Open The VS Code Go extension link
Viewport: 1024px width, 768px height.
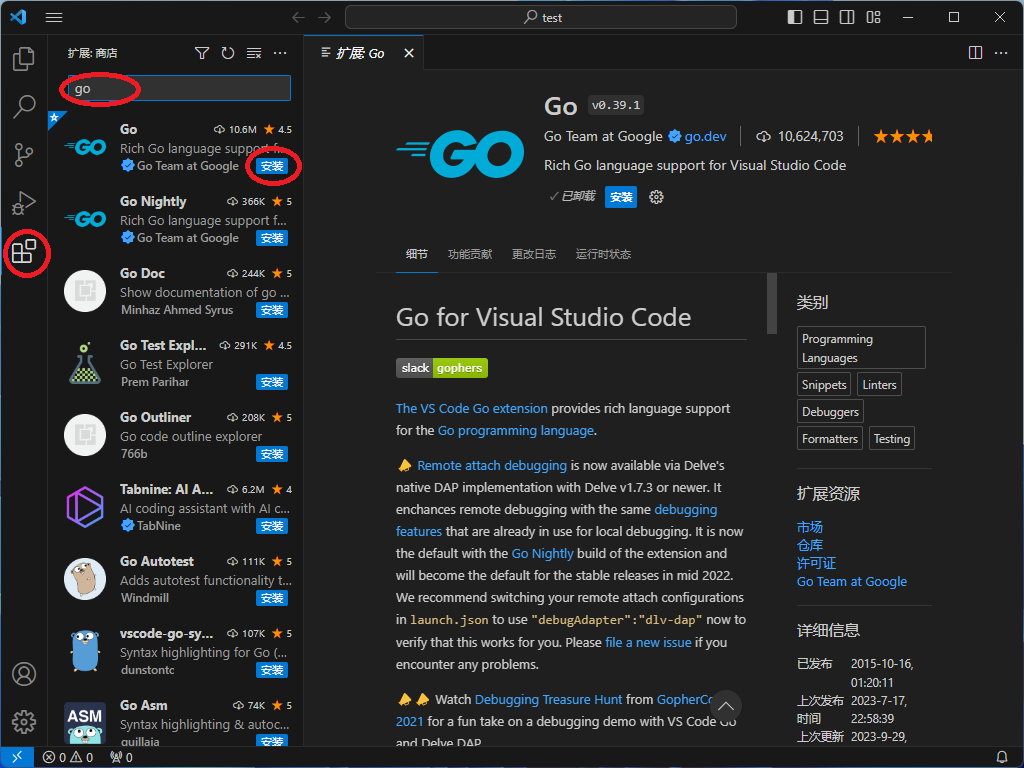click(x=472, y=409)
